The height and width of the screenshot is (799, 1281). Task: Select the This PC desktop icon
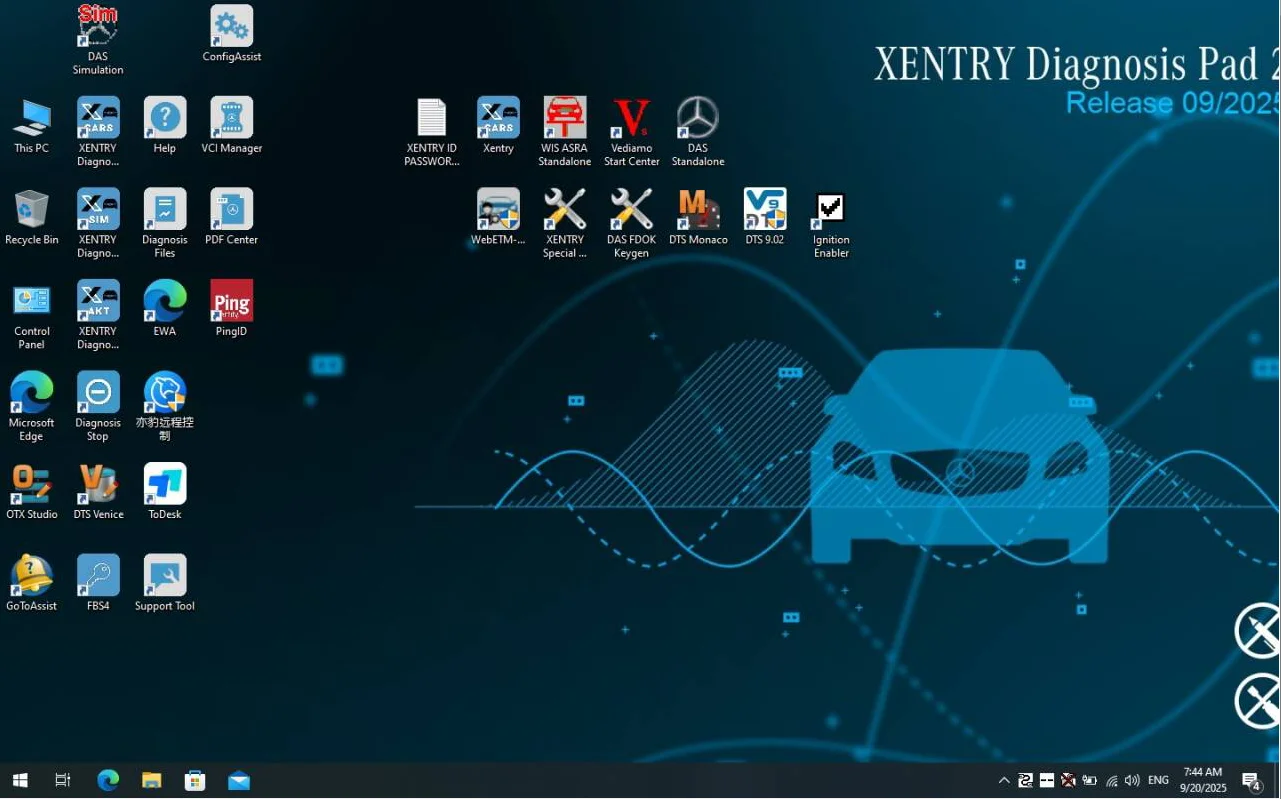pos(32,125)
